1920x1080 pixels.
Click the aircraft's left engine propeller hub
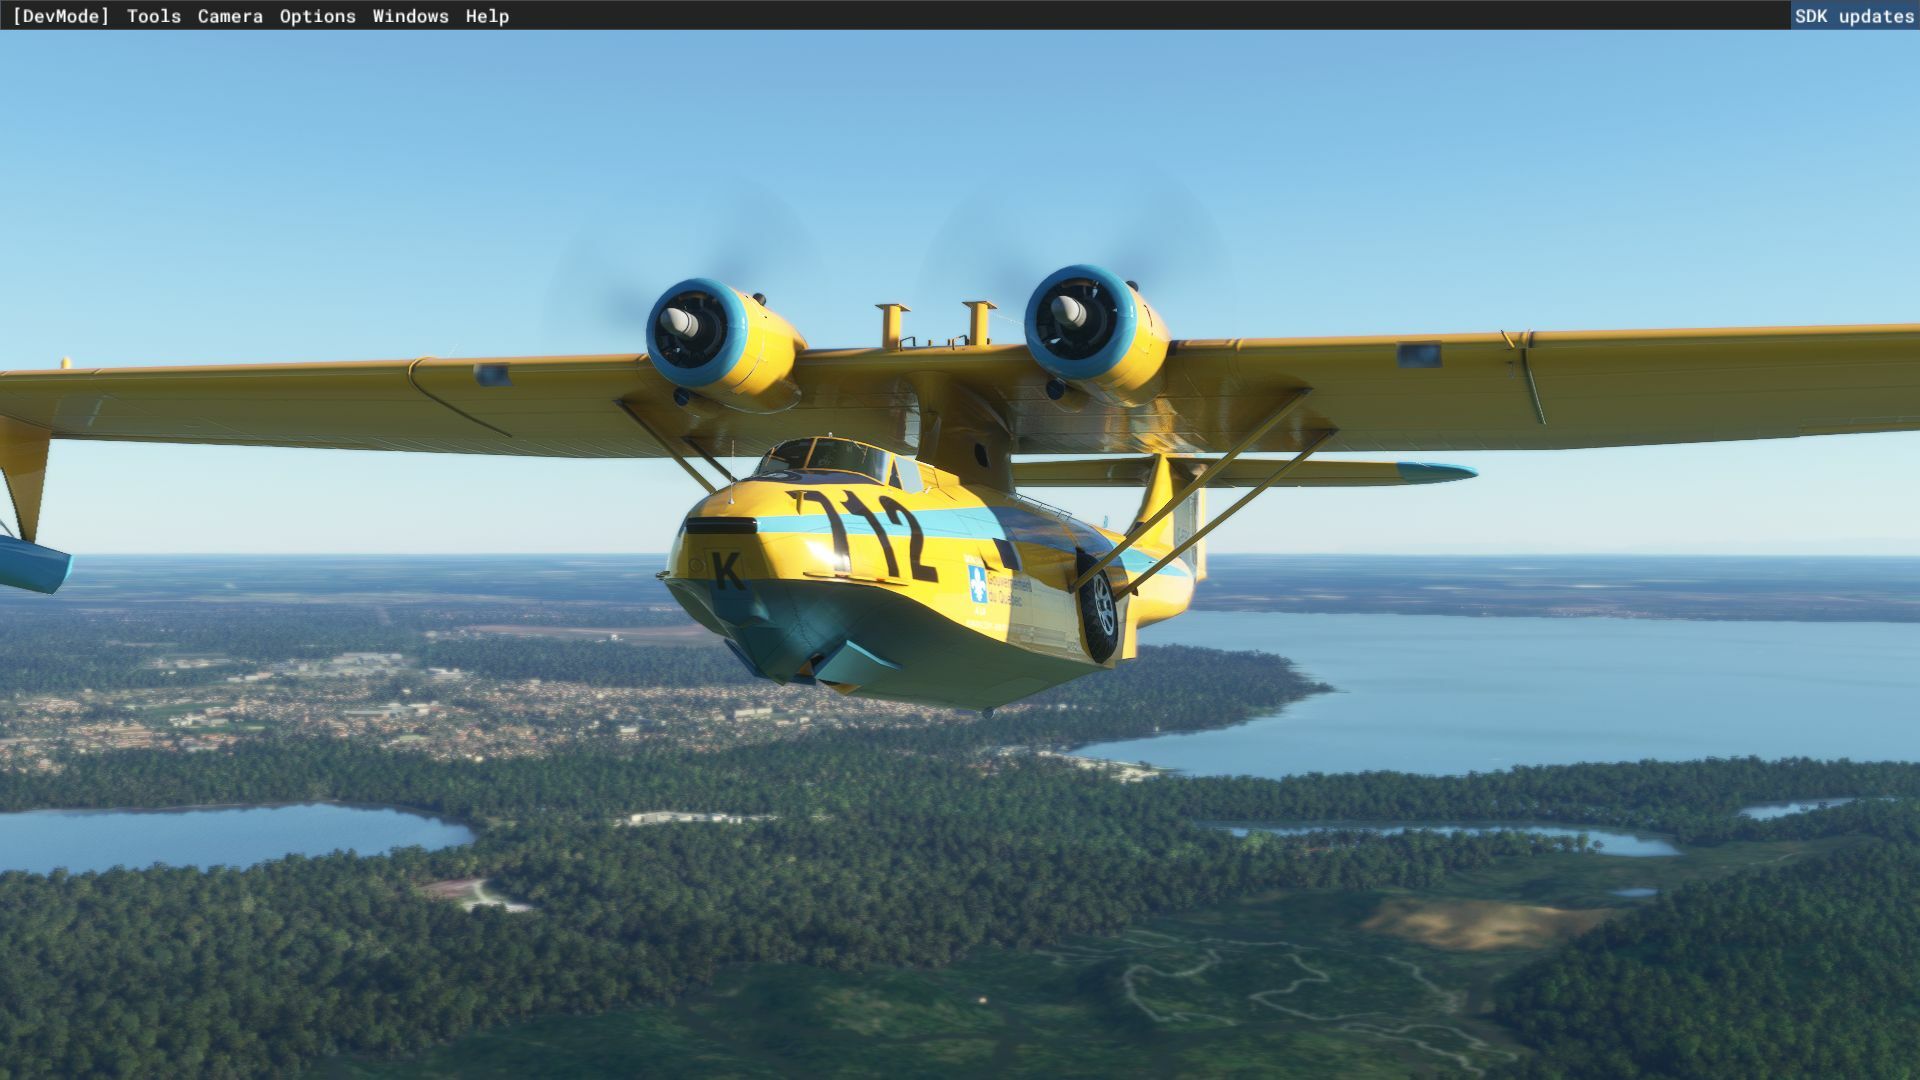[682, 323]
